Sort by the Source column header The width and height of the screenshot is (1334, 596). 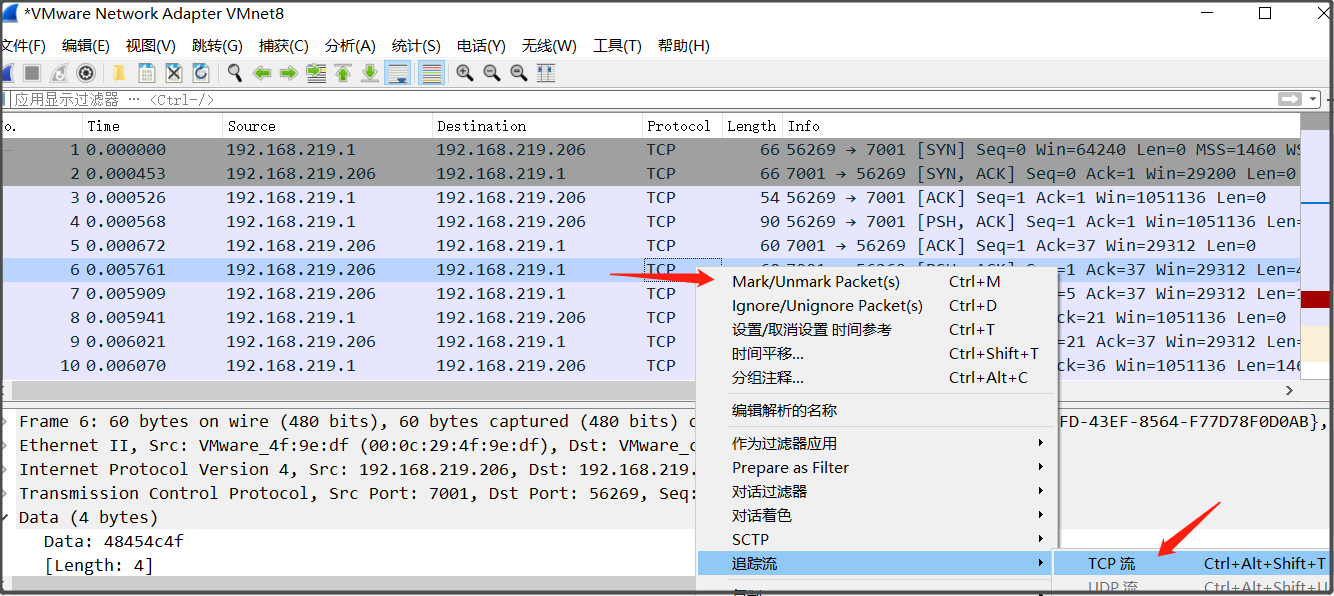point(327,126)
